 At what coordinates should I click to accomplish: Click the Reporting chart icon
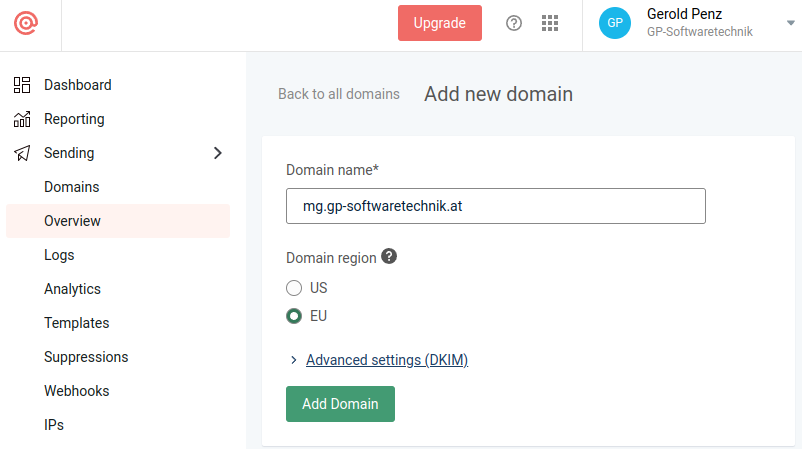click(22, 119)
